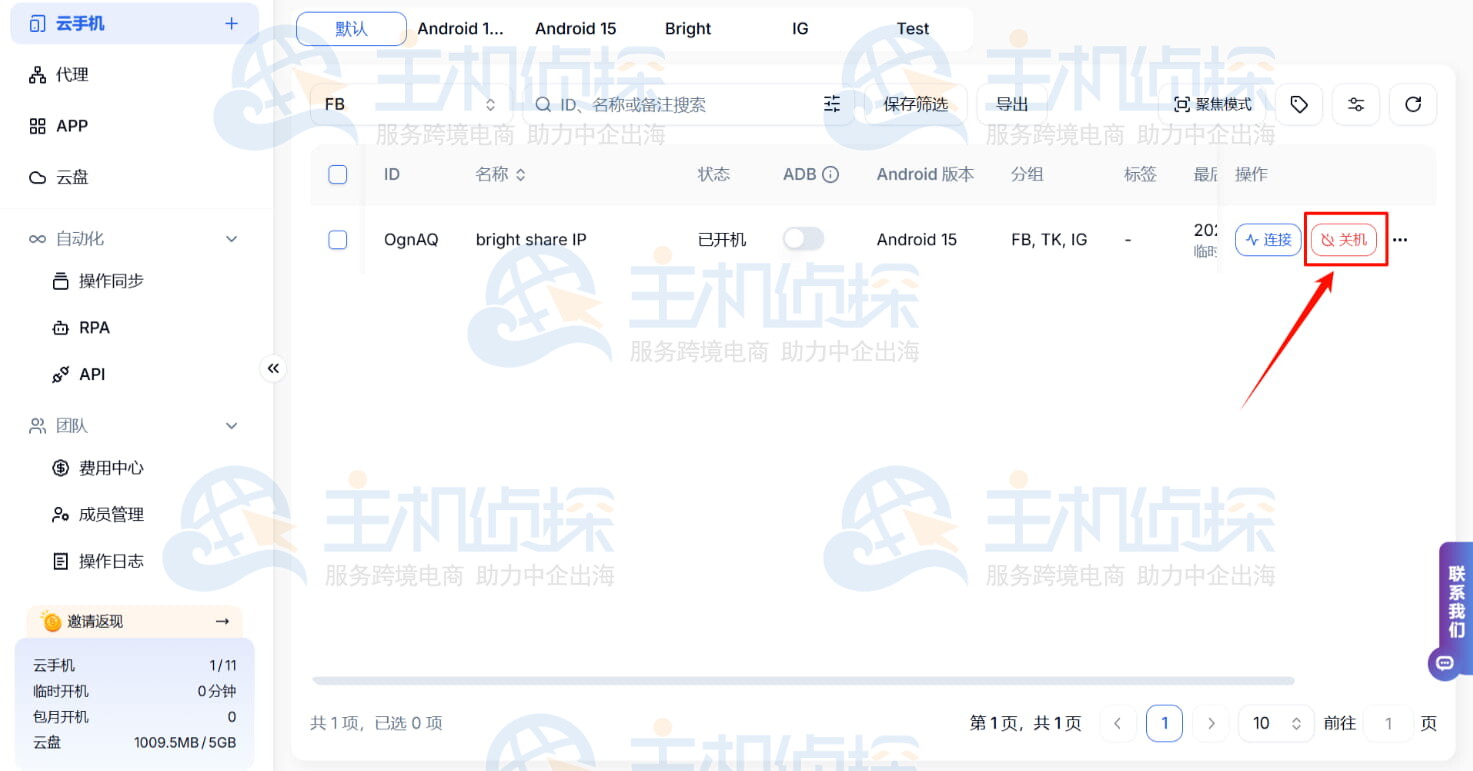
Task: Check the select-all header checkbox
Action: 337,173
